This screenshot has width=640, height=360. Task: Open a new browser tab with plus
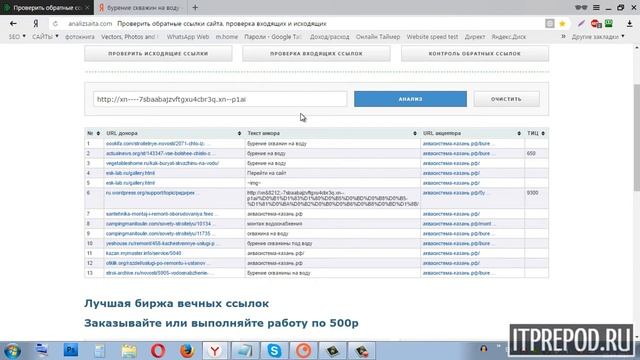click(x=195, y=7)
